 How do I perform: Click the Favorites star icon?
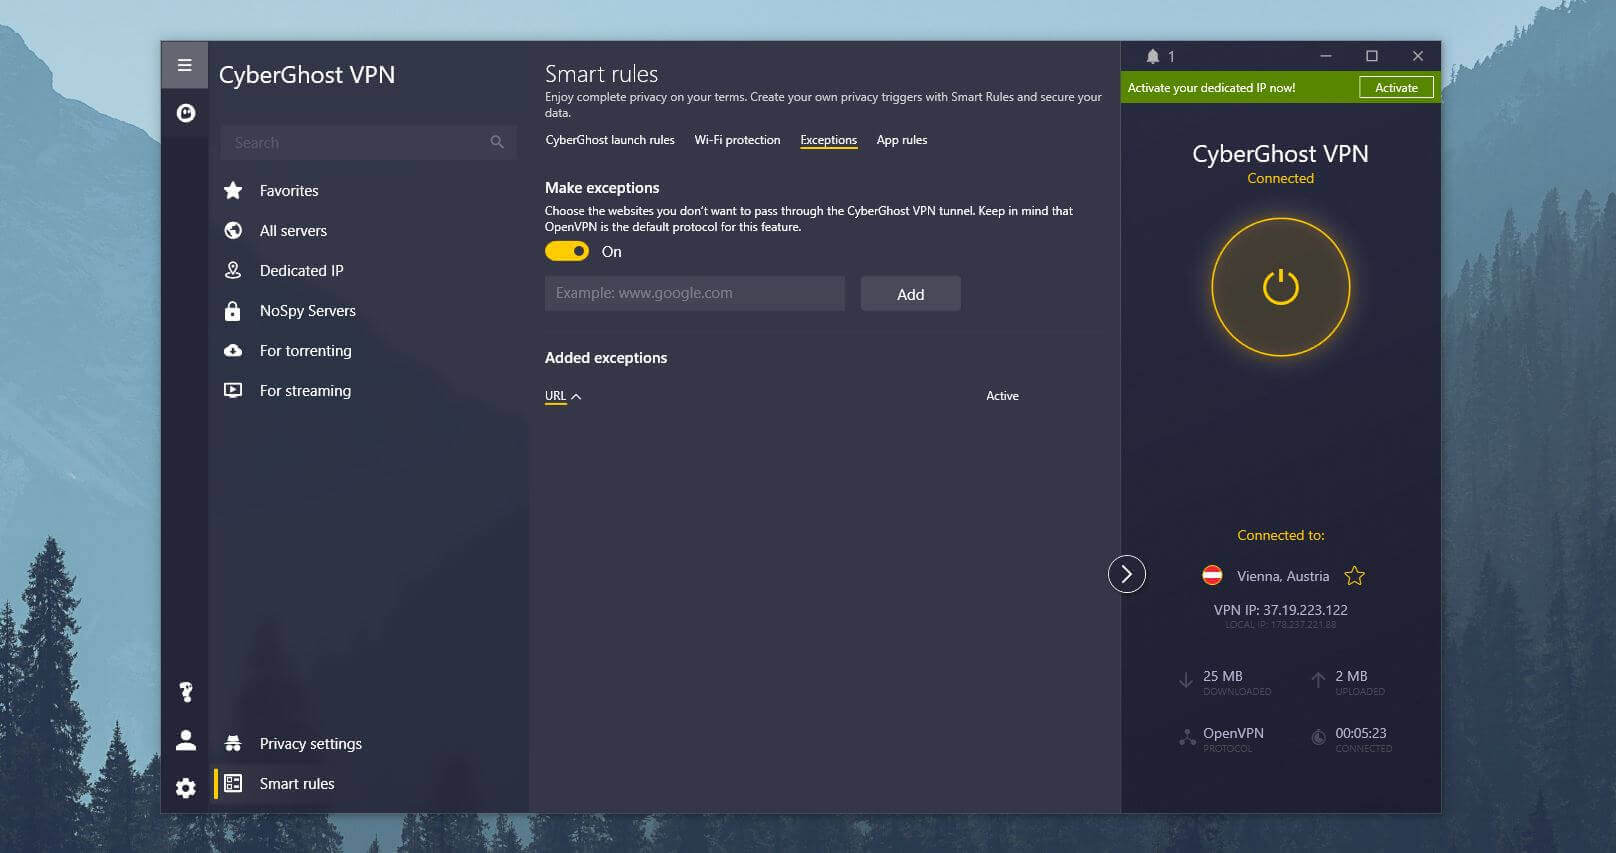233,190
